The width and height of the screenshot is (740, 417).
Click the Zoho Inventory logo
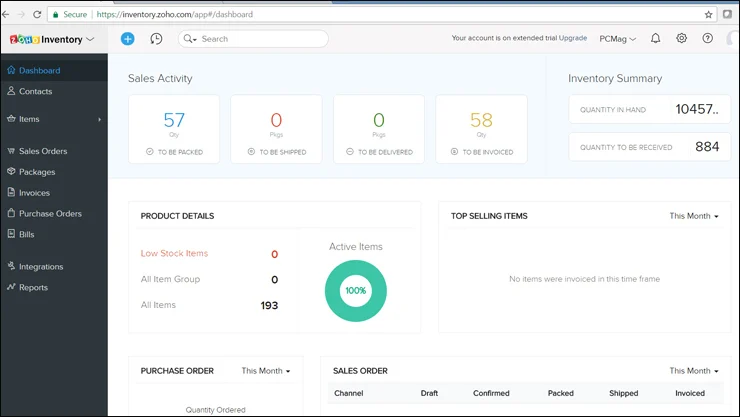46,40
